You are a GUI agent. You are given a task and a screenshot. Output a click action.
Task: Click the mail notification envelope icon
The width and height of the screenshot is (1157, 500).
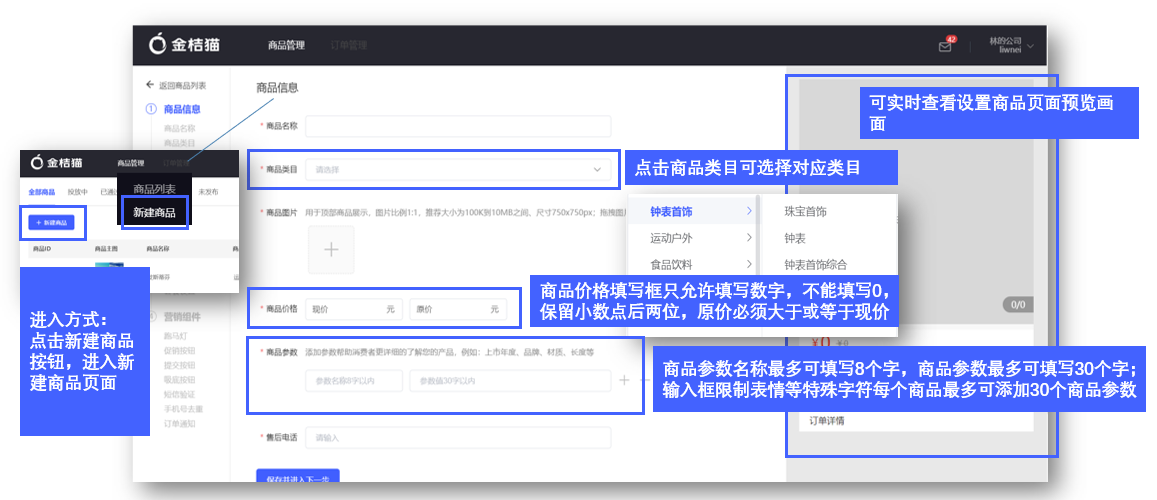[x=945, y=46]
